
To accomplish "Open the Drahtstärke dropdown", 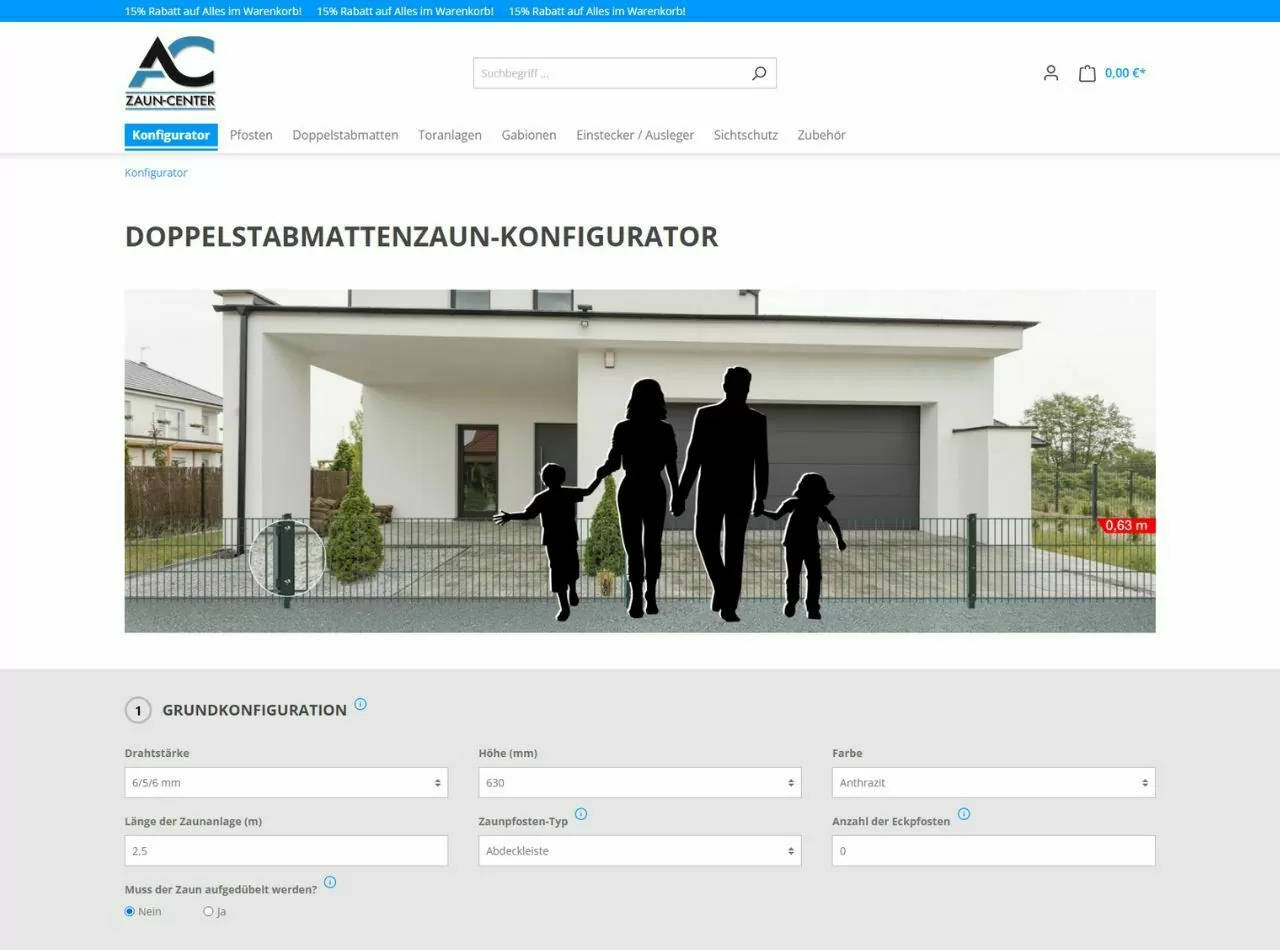I will tap(285, 782).
